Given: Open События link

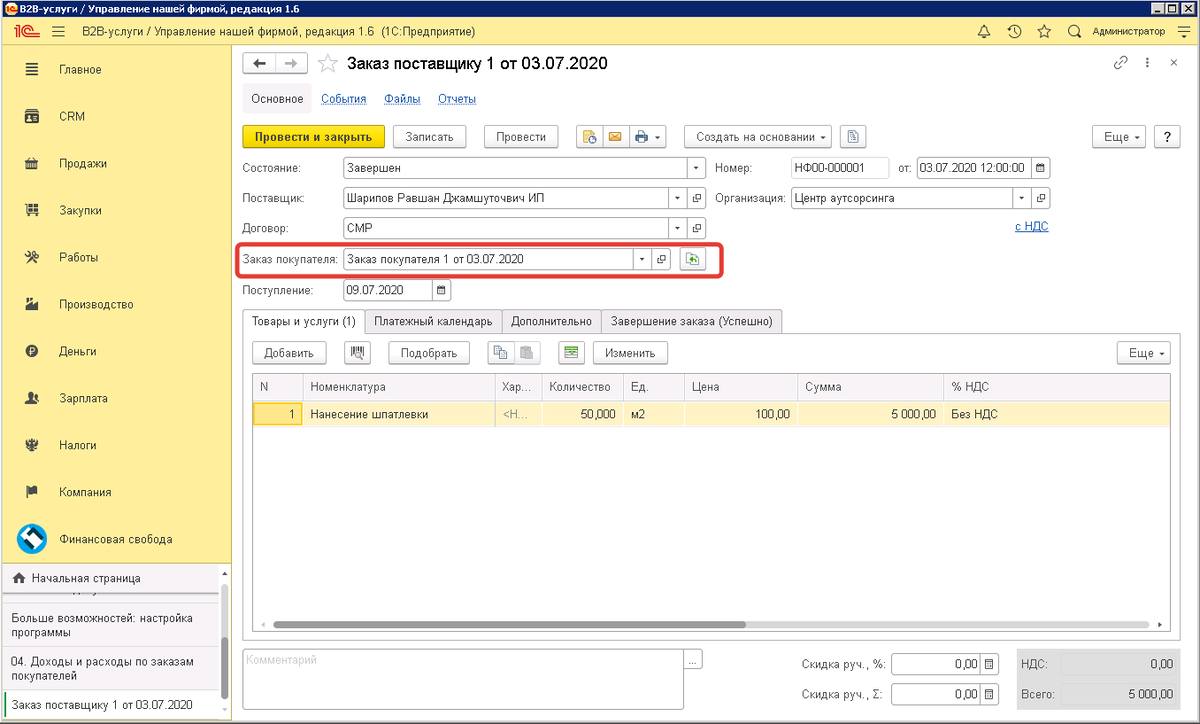Looking at the screenshot, I should pyautogui.click(x=344, y=99).
